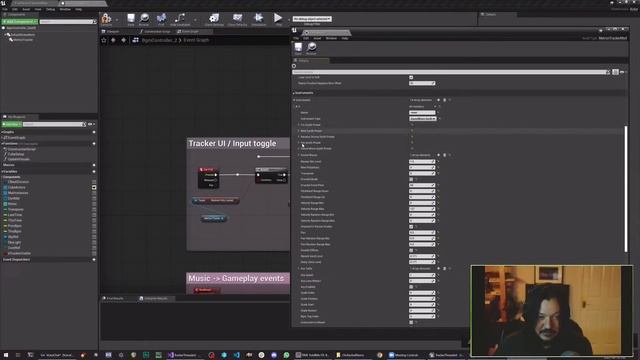Go back in graph navigation history
640x360 pixels.
point(113,40)
